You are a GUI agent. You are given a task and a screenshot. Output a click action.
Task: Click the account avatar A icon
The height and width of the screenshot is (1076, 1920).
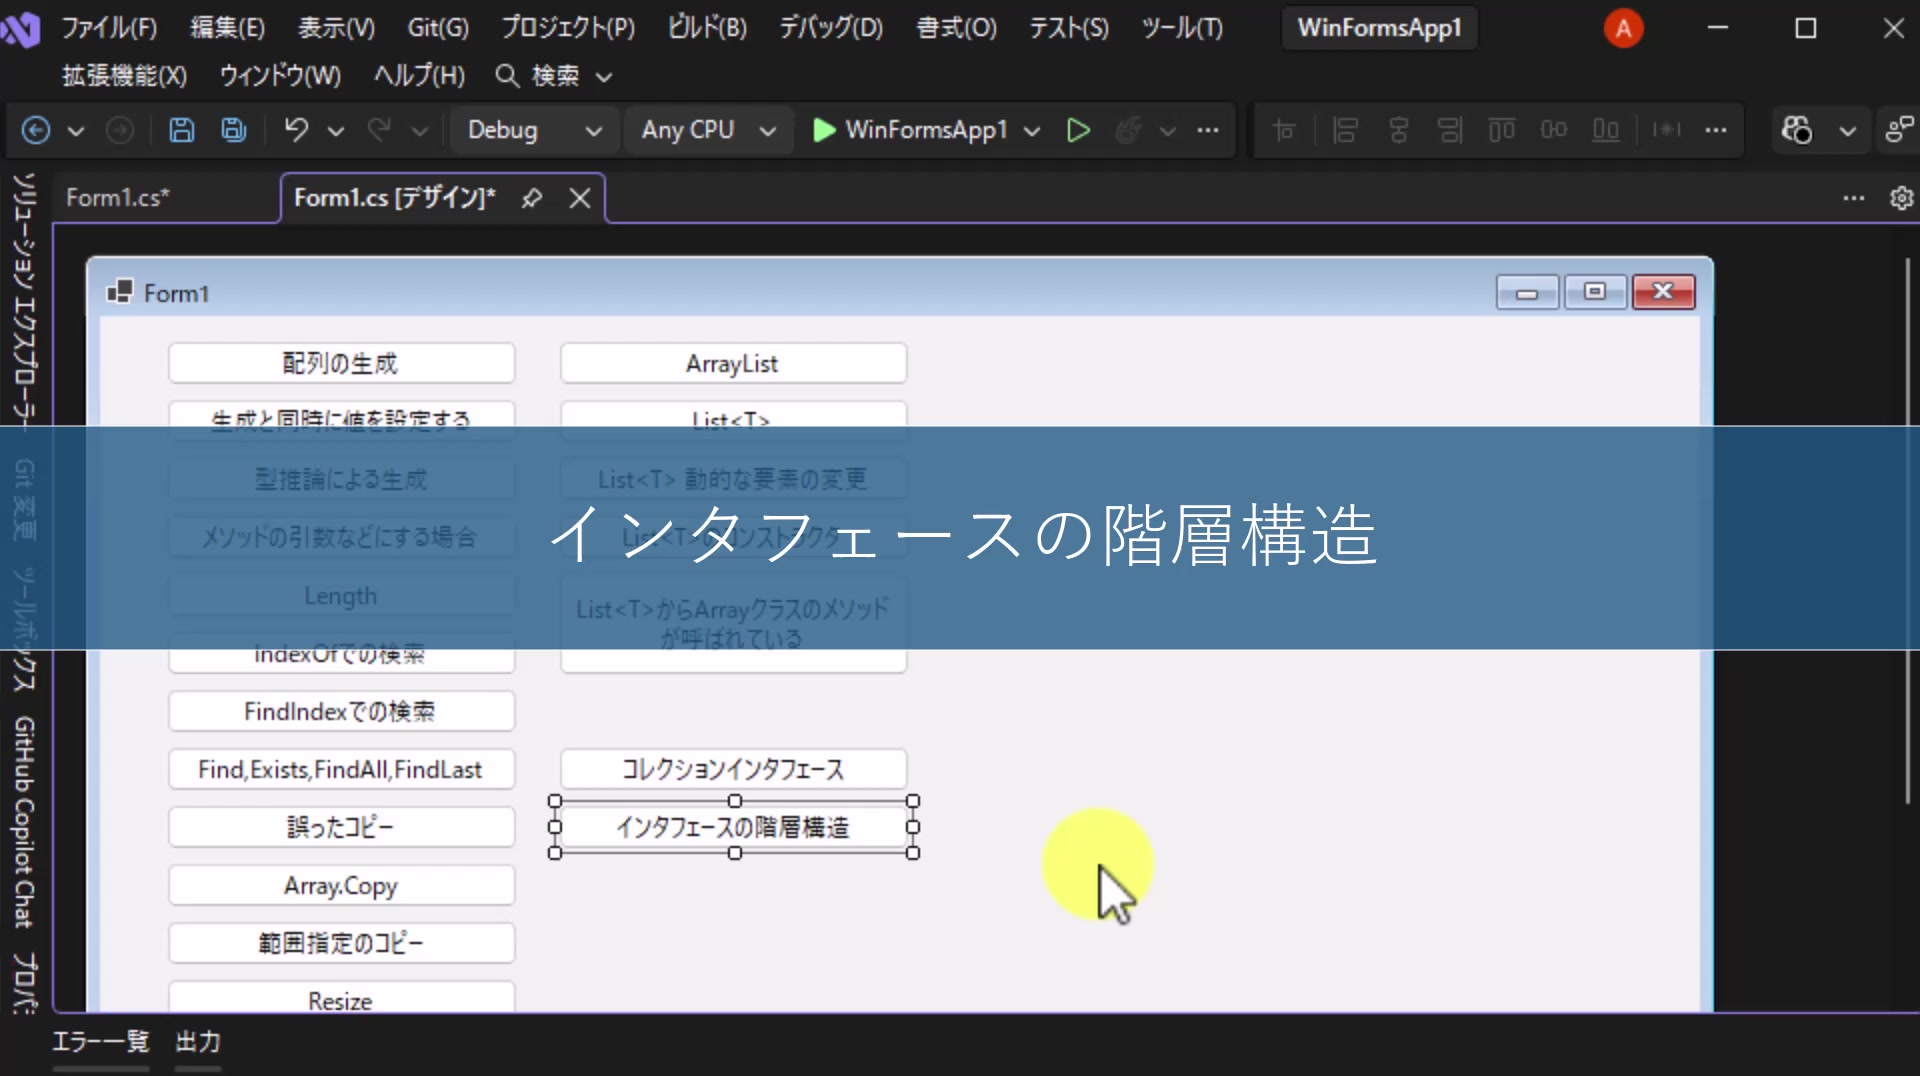(1623, 28)
